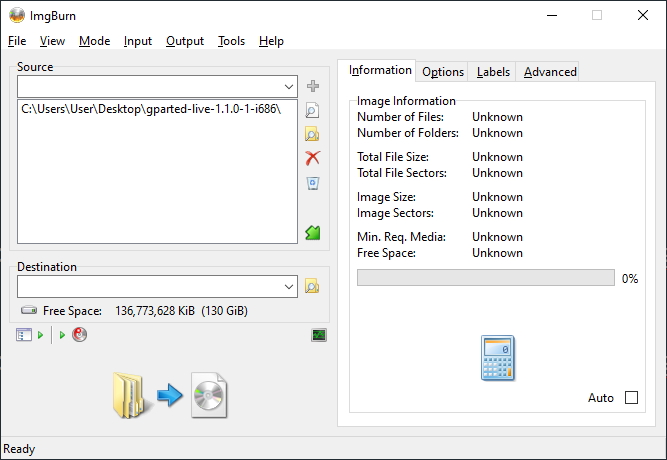Show the log window monitor icon

[x=319, y=335]
